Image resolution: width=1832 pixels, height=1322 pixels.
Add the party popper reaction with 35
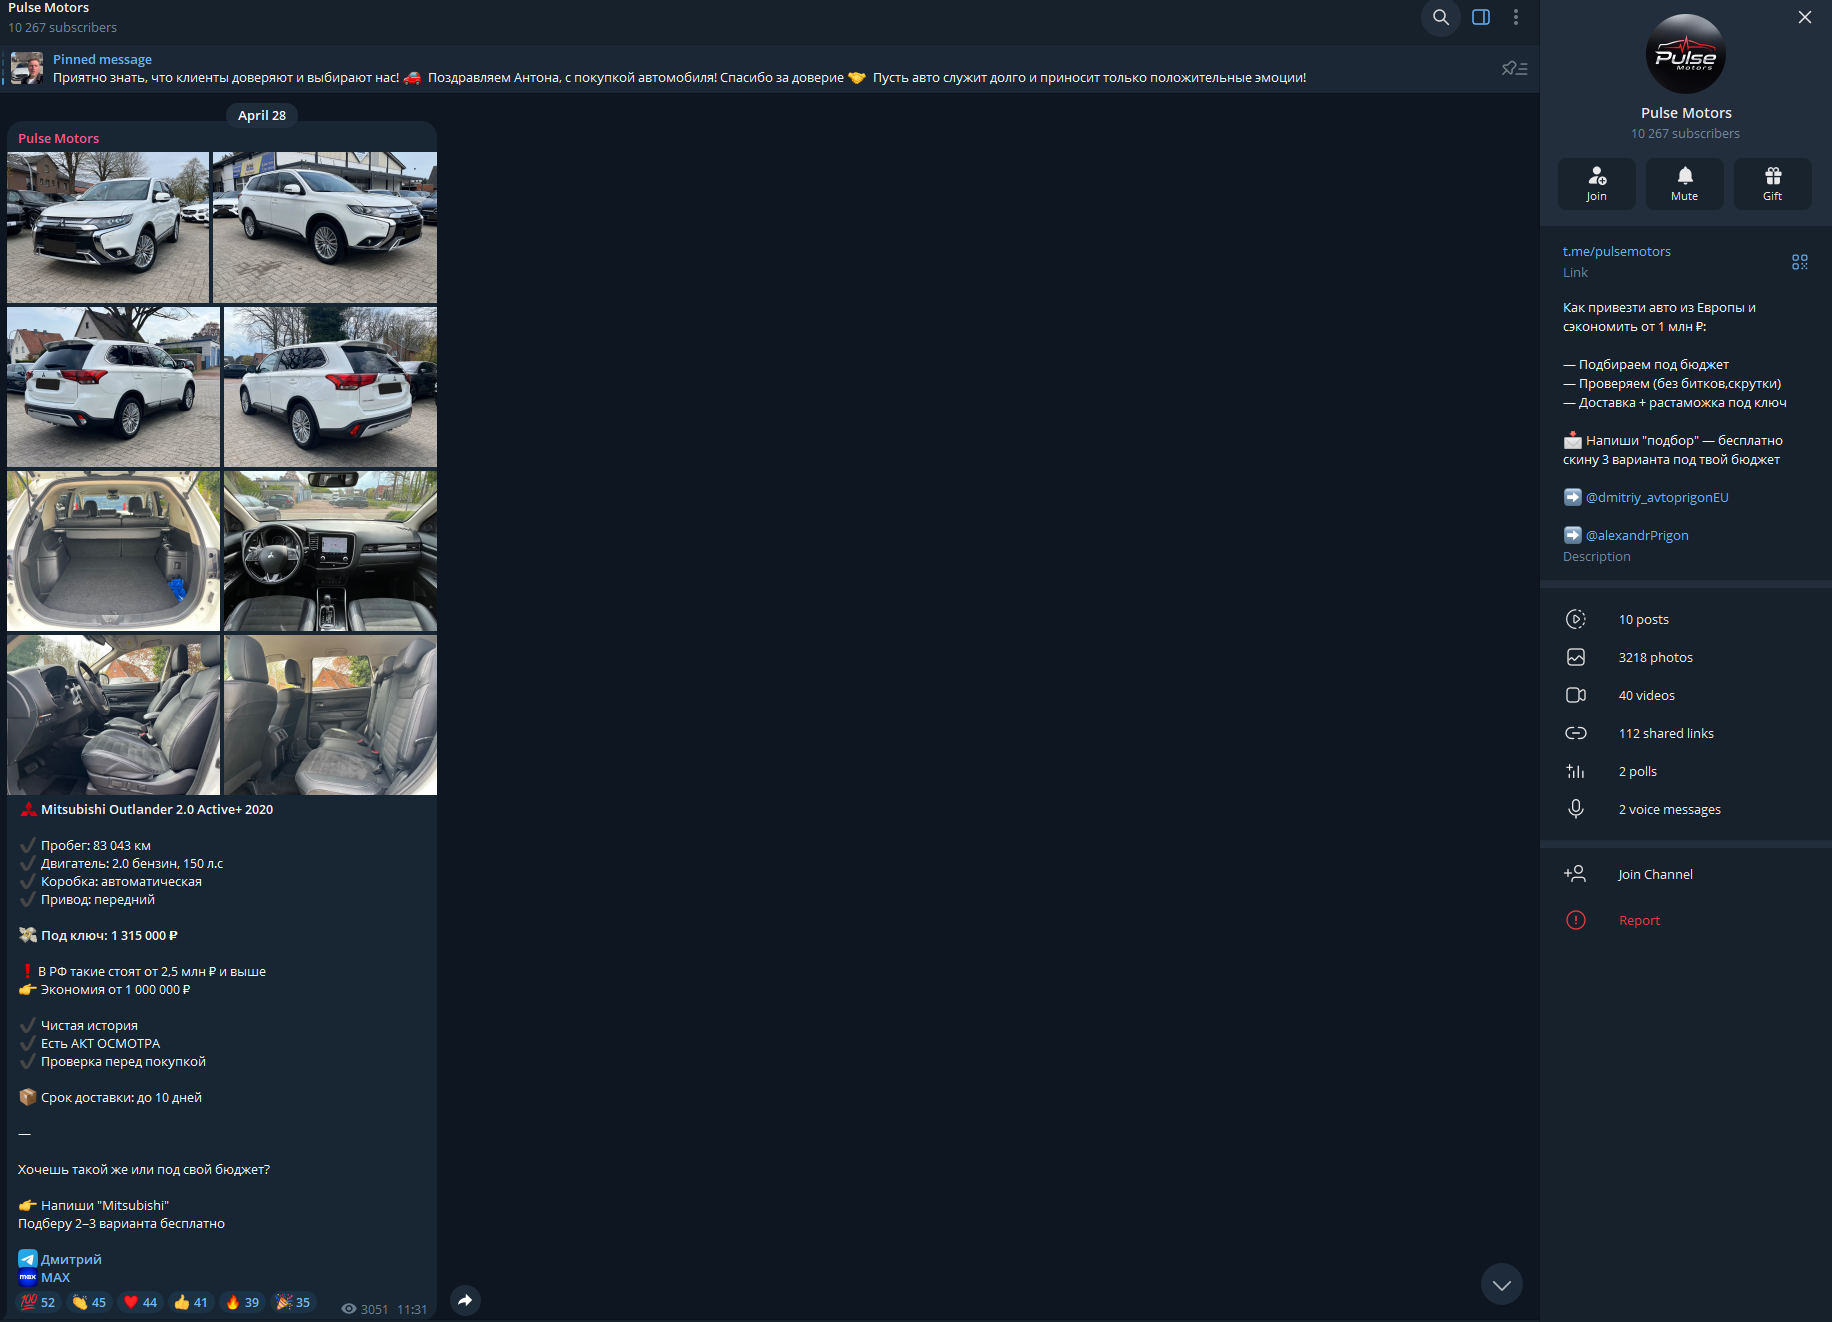[x=293, y=1303]
